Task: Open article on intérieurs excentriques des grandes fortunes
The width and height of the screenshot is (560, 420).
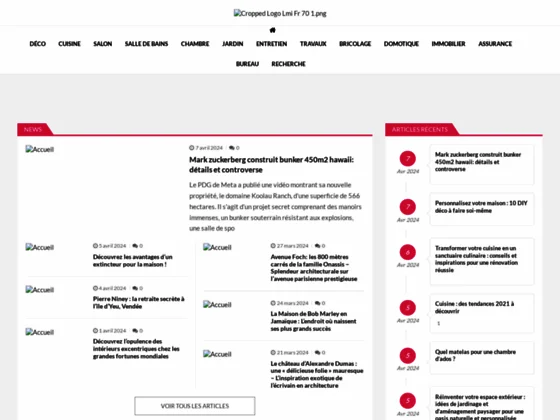Action: [136, 349]
